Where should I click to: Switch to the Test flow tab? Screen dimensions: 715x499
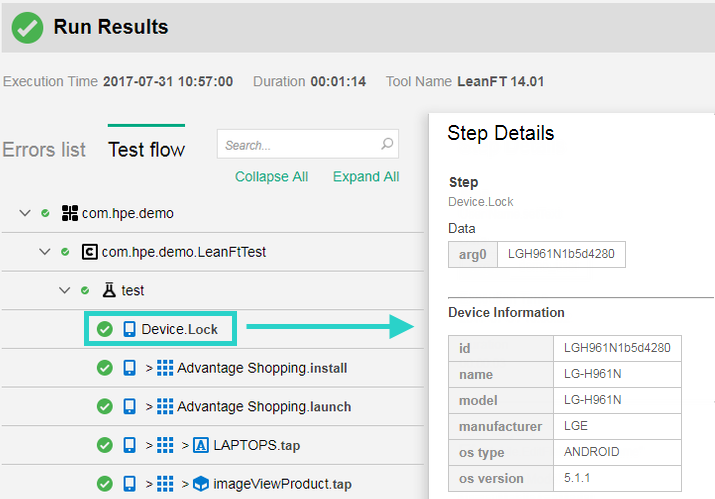coord(146,150)
